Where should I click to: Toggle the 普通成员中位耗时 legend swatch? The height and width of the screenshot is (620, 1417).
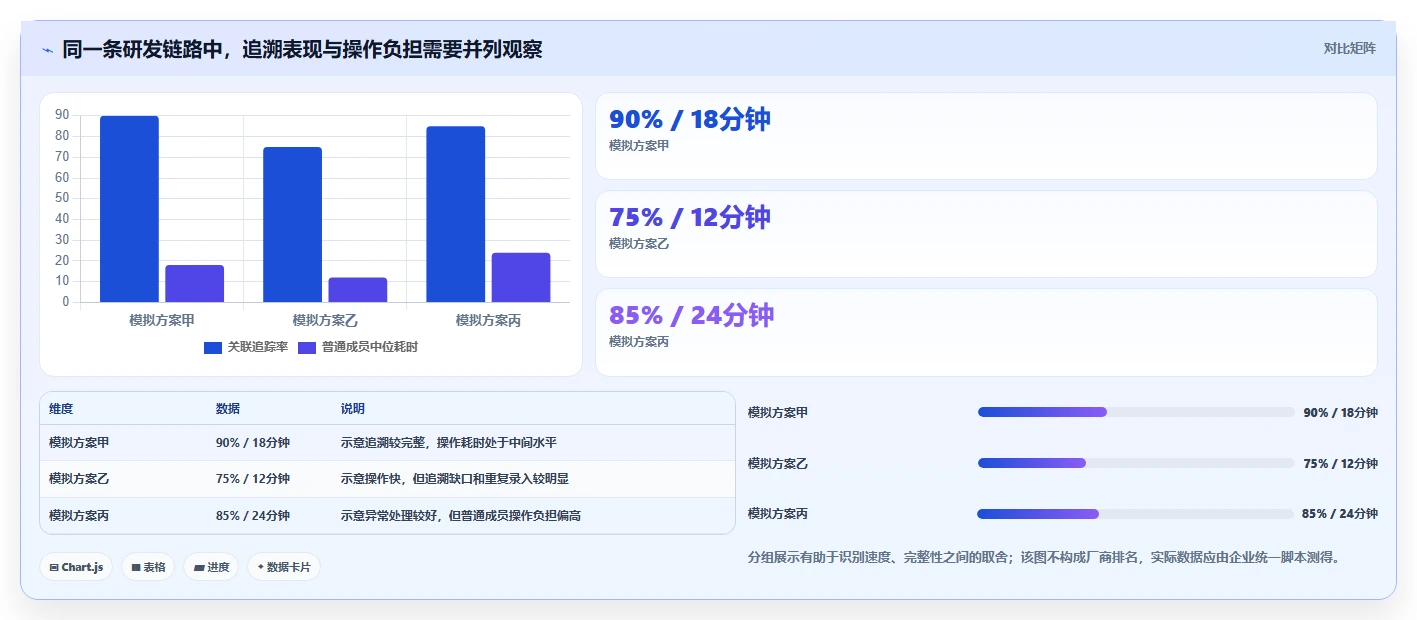[x=307, y=347]
